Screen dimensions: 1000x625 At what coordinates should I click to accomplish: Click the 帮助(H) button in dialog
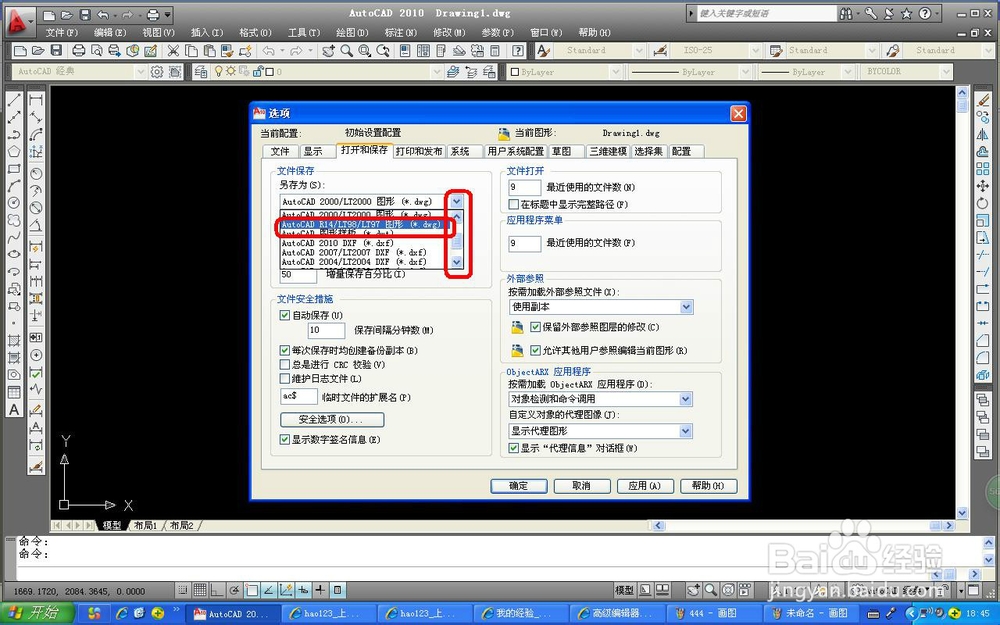[x=708, y=486]
